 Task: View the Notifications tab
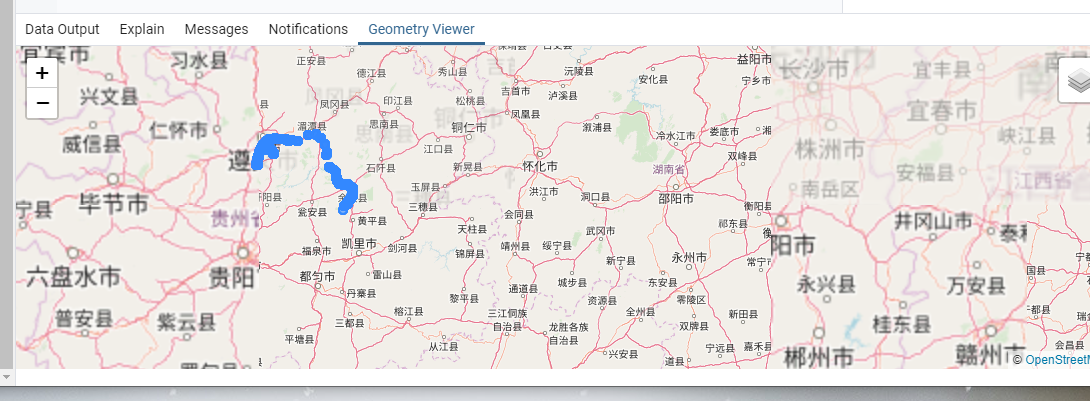(308, 29)
